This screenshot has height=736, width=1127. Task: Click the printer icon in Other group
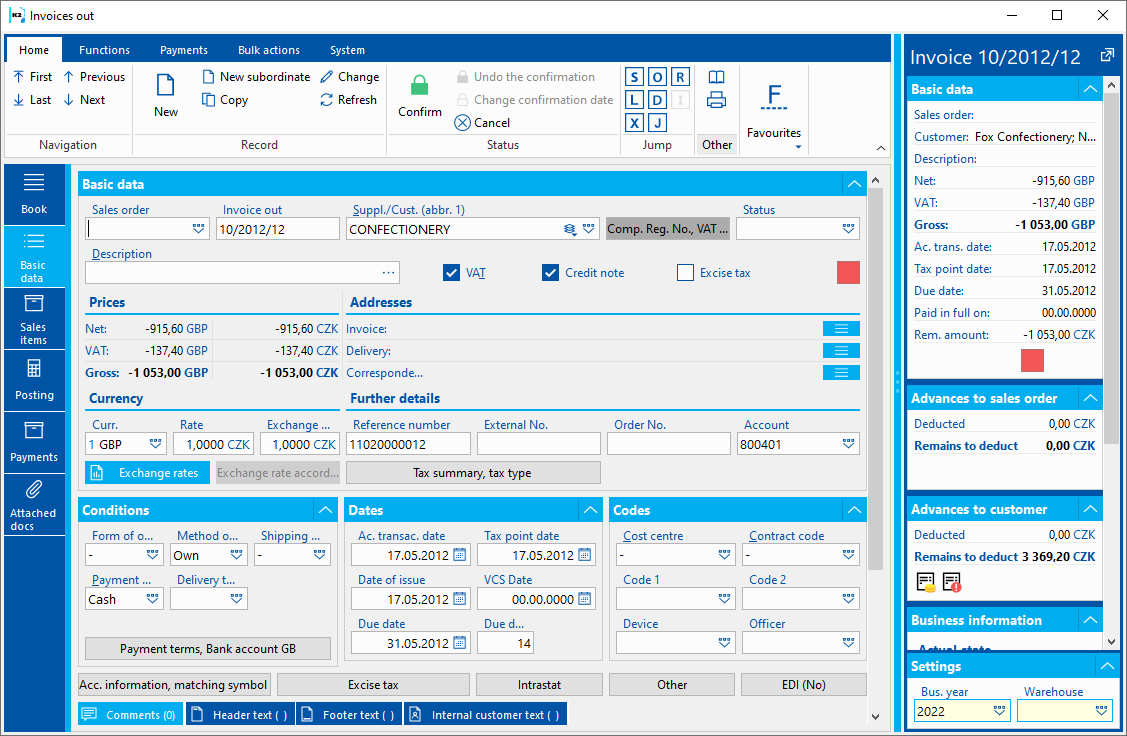click(717, 100)
